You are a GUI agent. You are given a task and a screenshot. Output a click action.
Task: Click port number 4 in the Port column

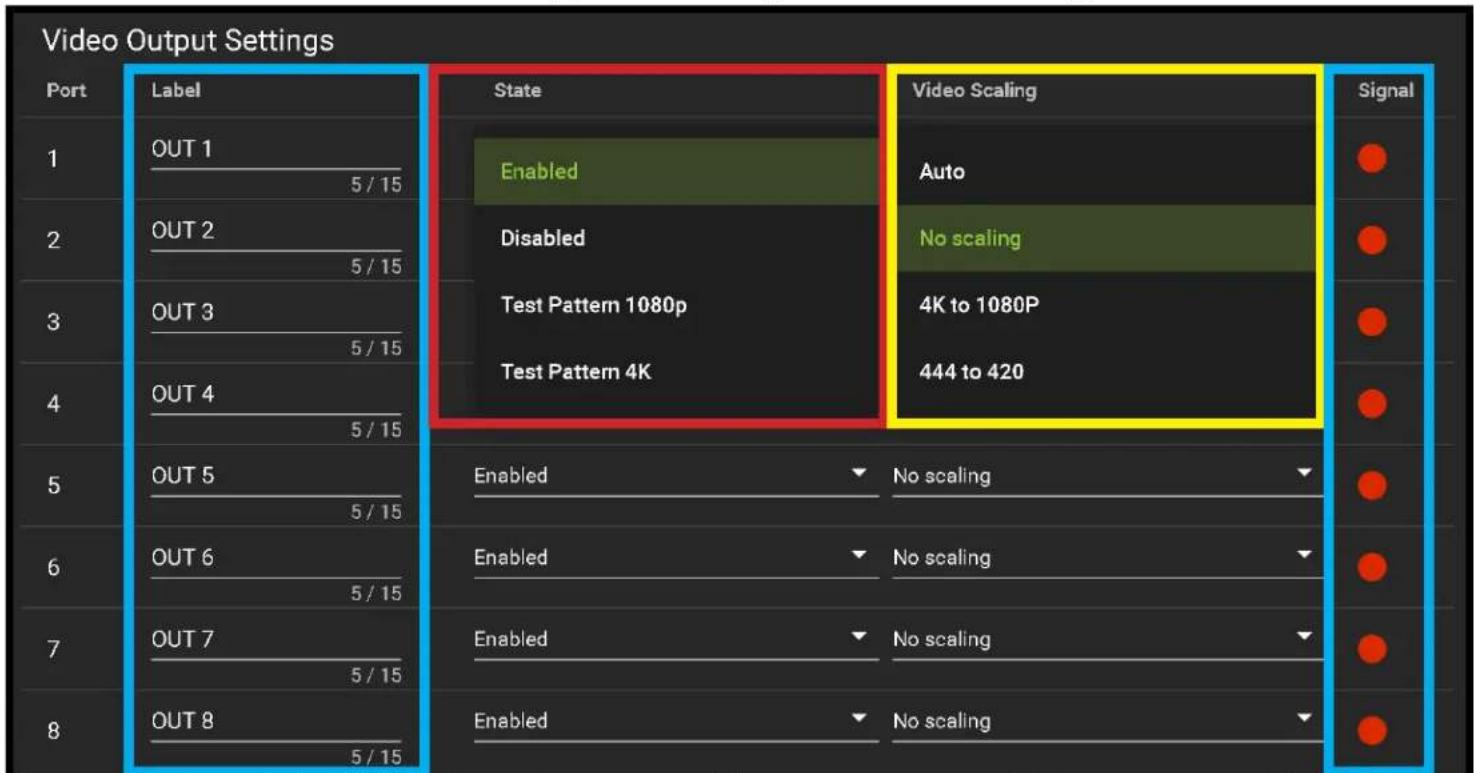pyautogui.click(x=53, y=404)
